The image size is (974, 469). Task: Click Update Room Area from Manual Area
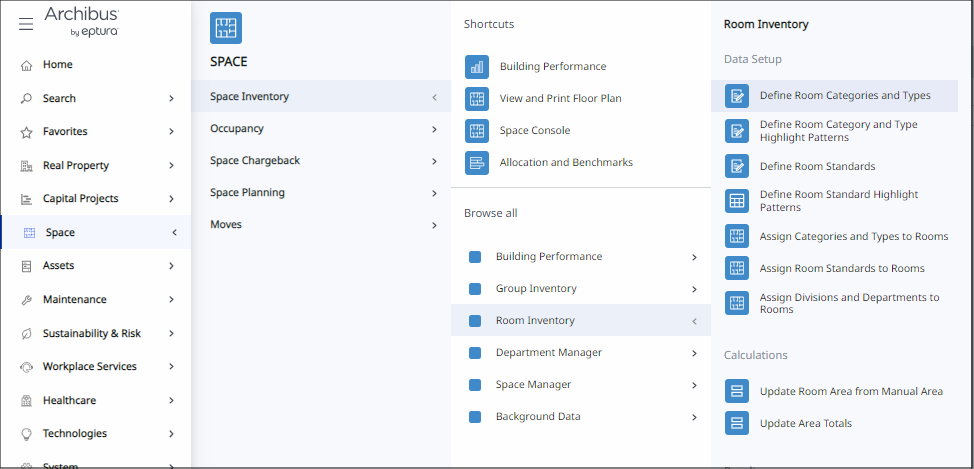pyautogui.click(x=850, y=391)
